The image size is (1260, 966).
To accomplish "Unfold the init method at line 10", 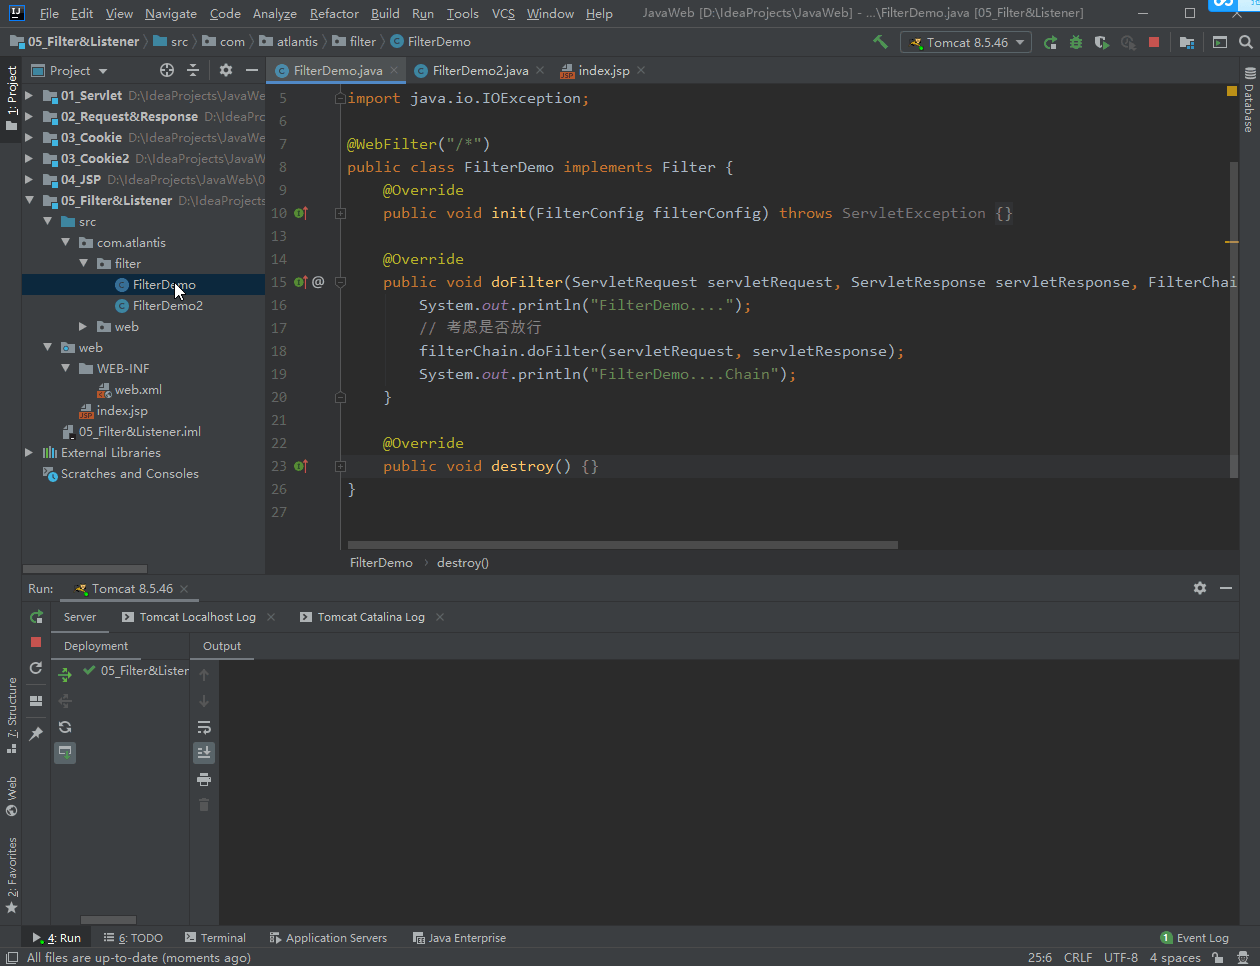I will pyautogui.click(x=340, y=213).
